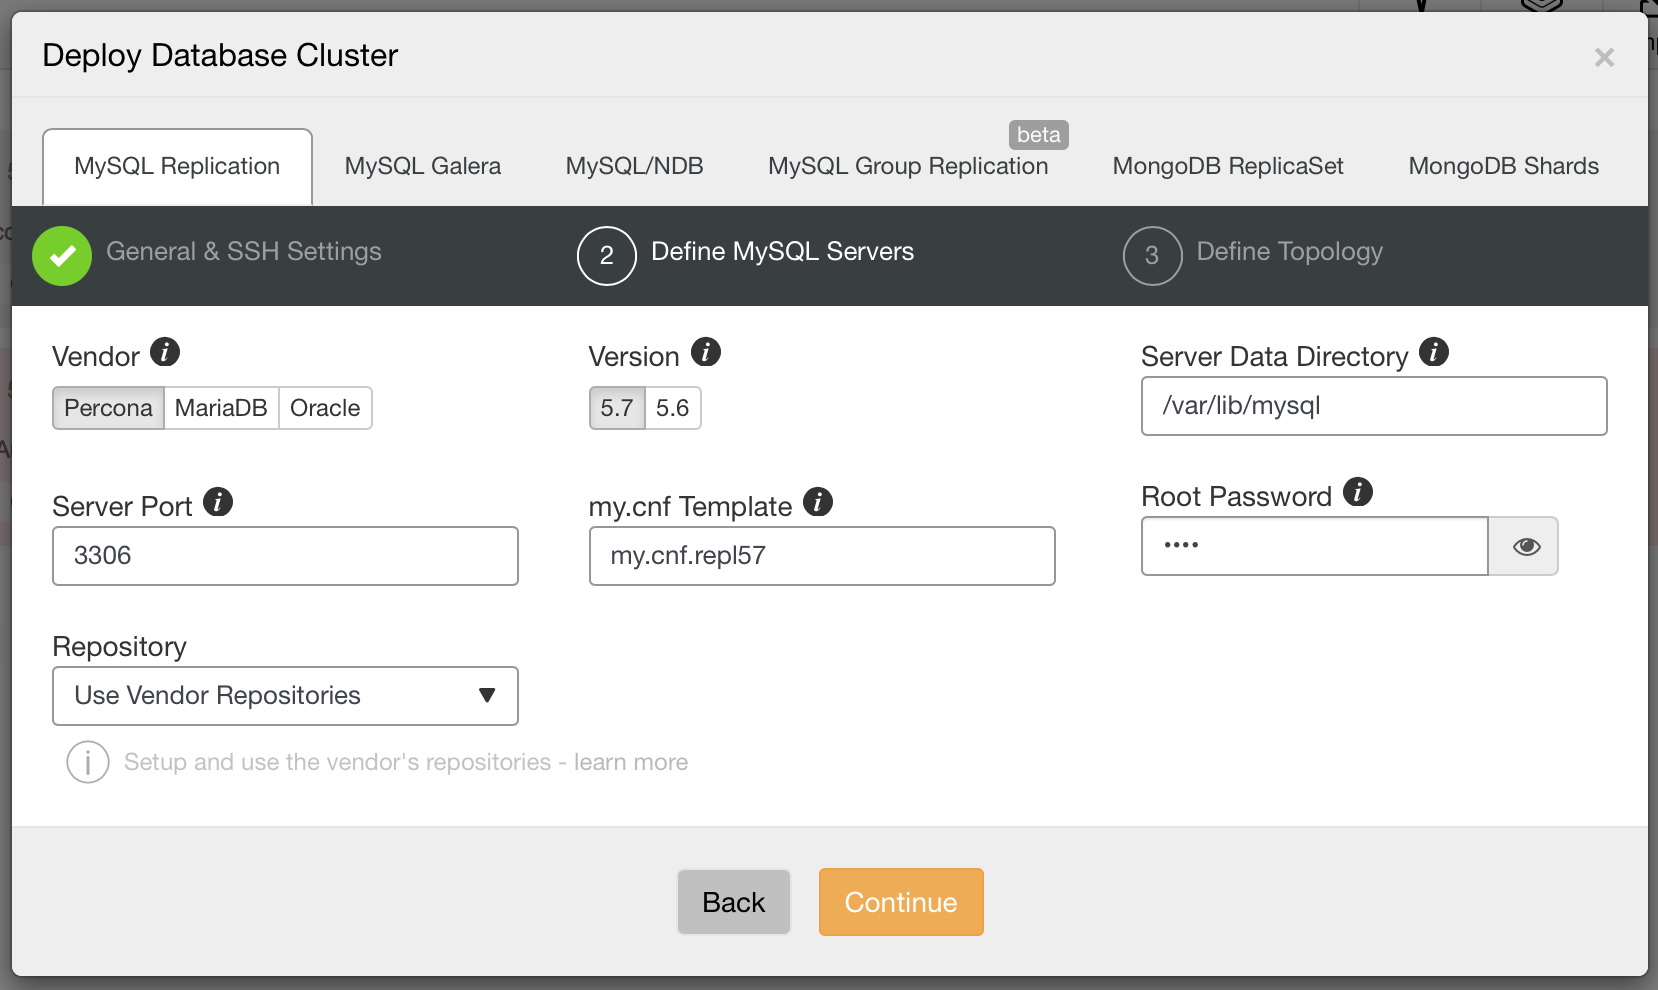Click the Root Password info icon

[1358, 492]
